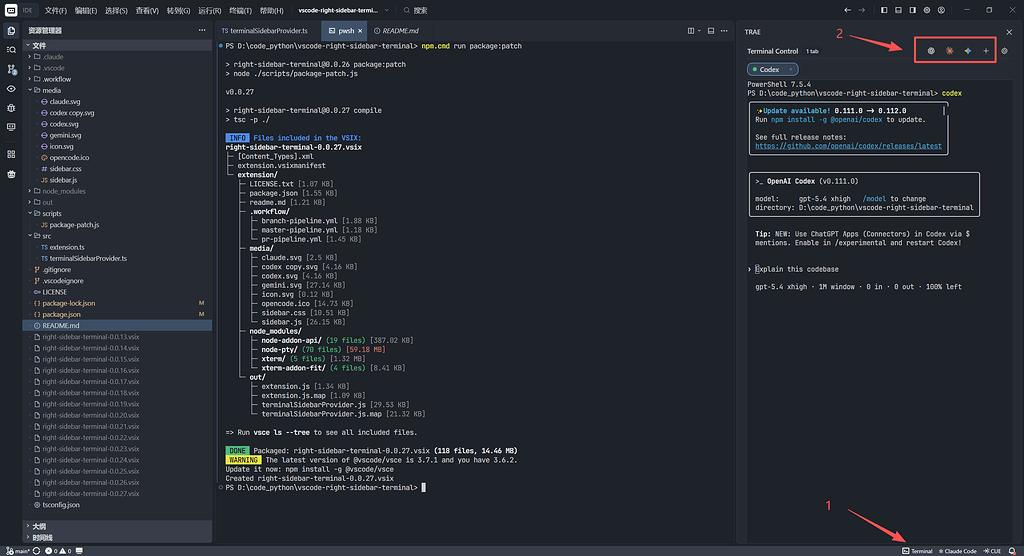
Task: Open the Explorer view in activity bar
Action: click(x=11, y=31)
